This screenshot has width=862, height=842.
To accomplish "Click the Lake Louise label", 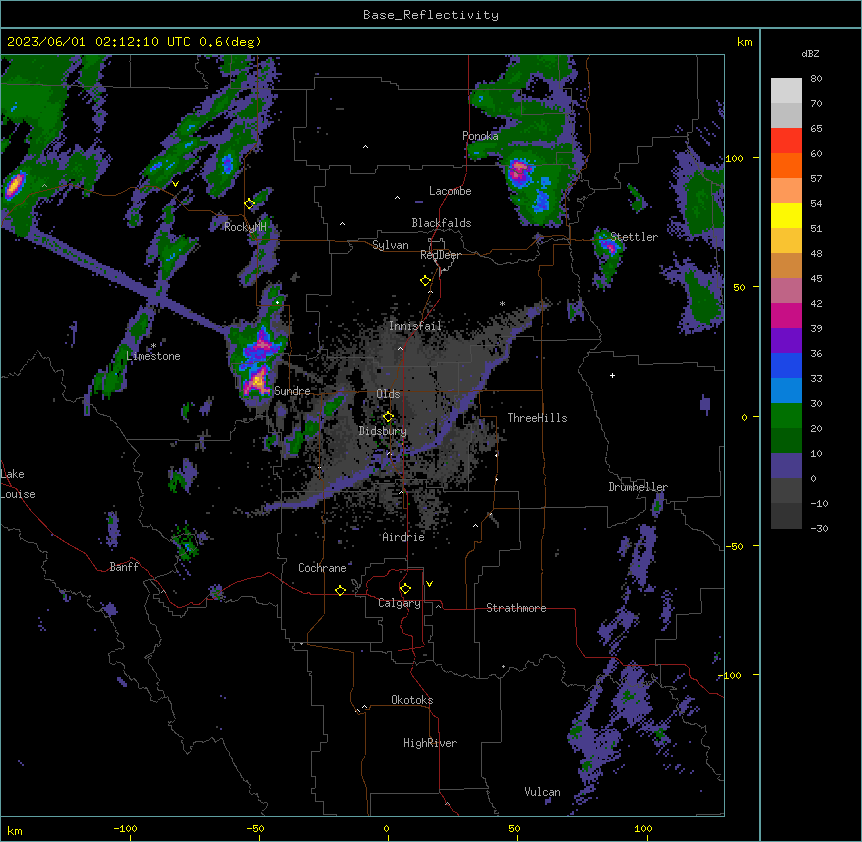I will [x=18, y=484].
